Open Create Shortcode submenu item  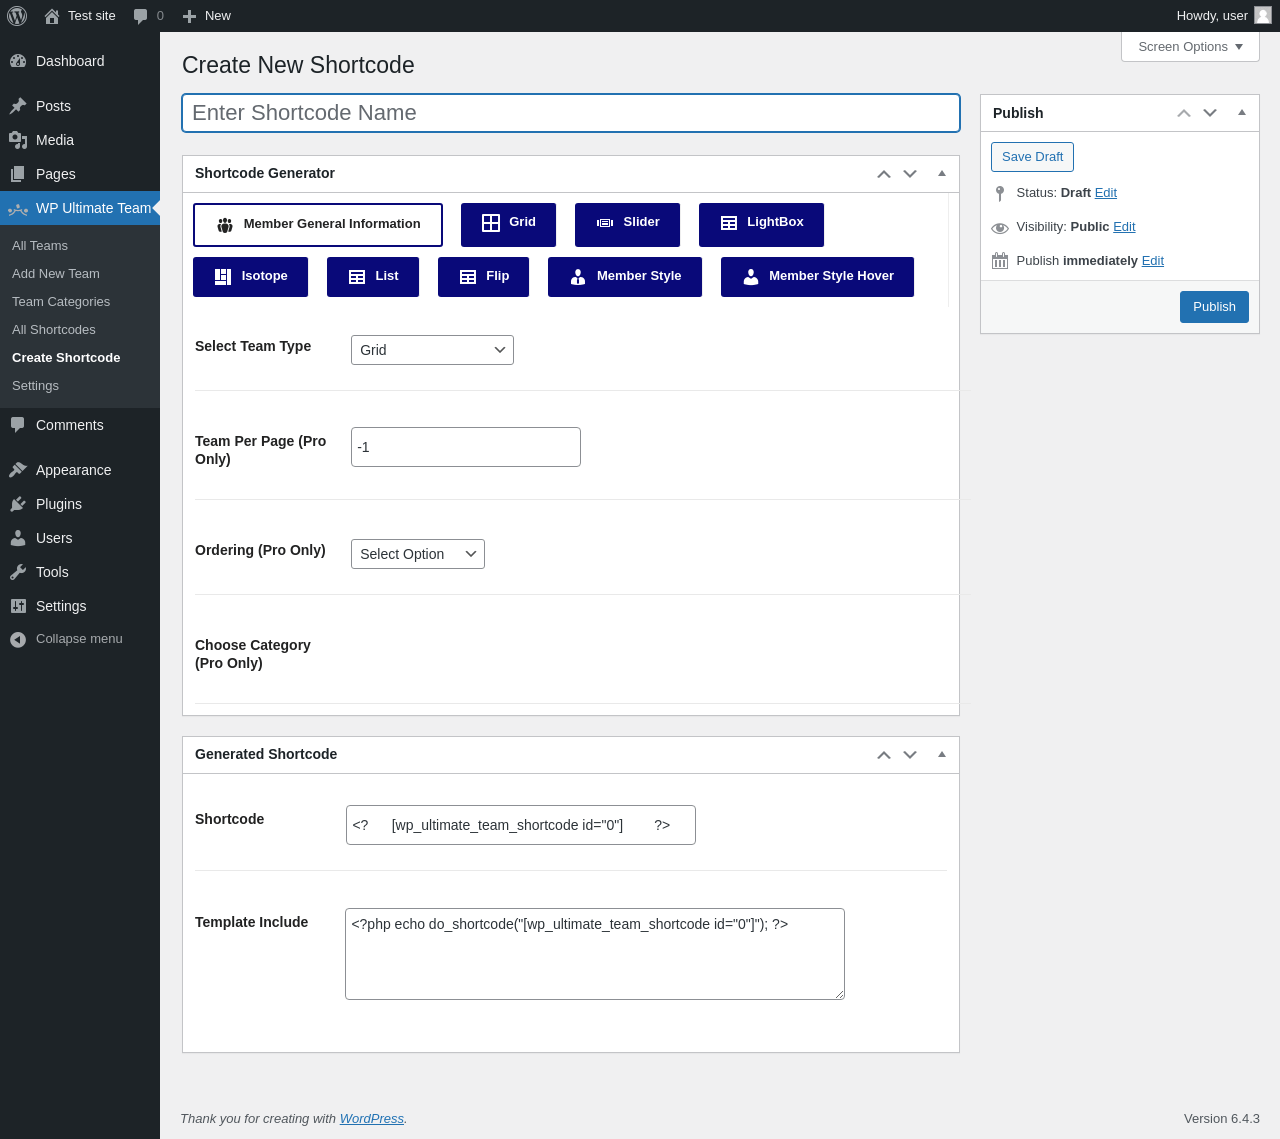pyautogui.click(x=66, y=358)
